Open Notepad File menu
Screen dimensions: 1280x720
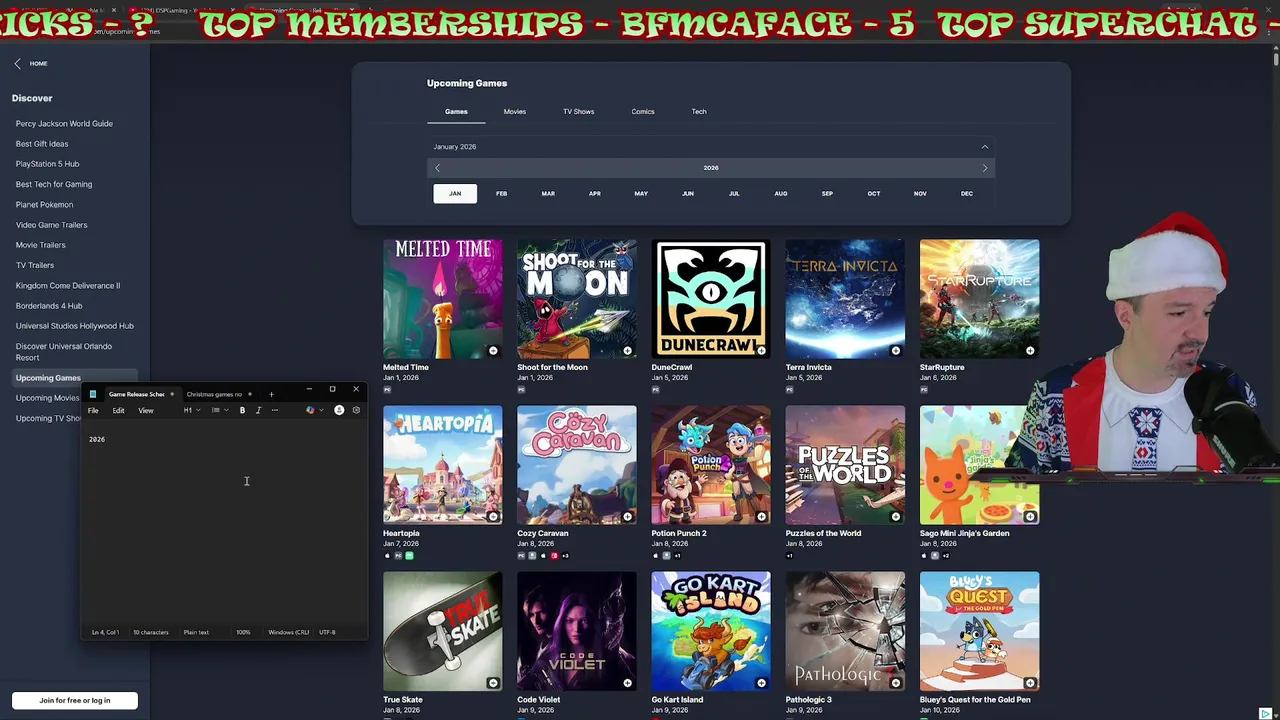[x=93, y=410]
